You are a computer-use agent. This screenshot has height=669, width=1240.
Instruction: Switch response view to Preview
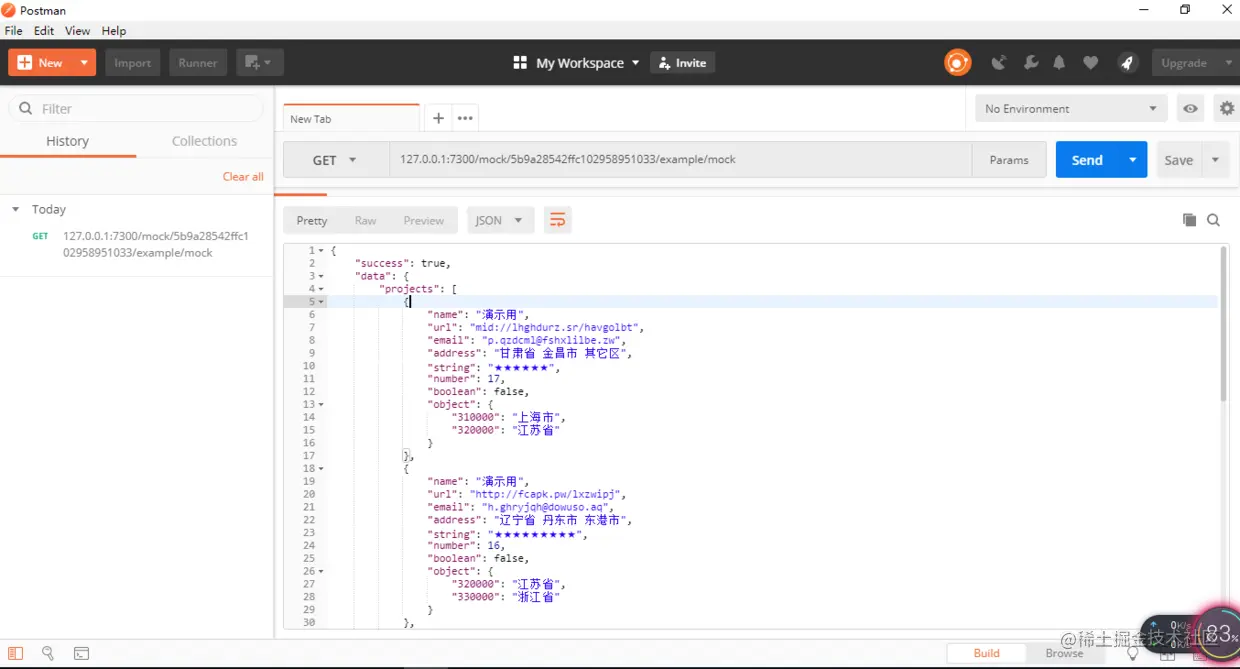(x=424, y=220)
